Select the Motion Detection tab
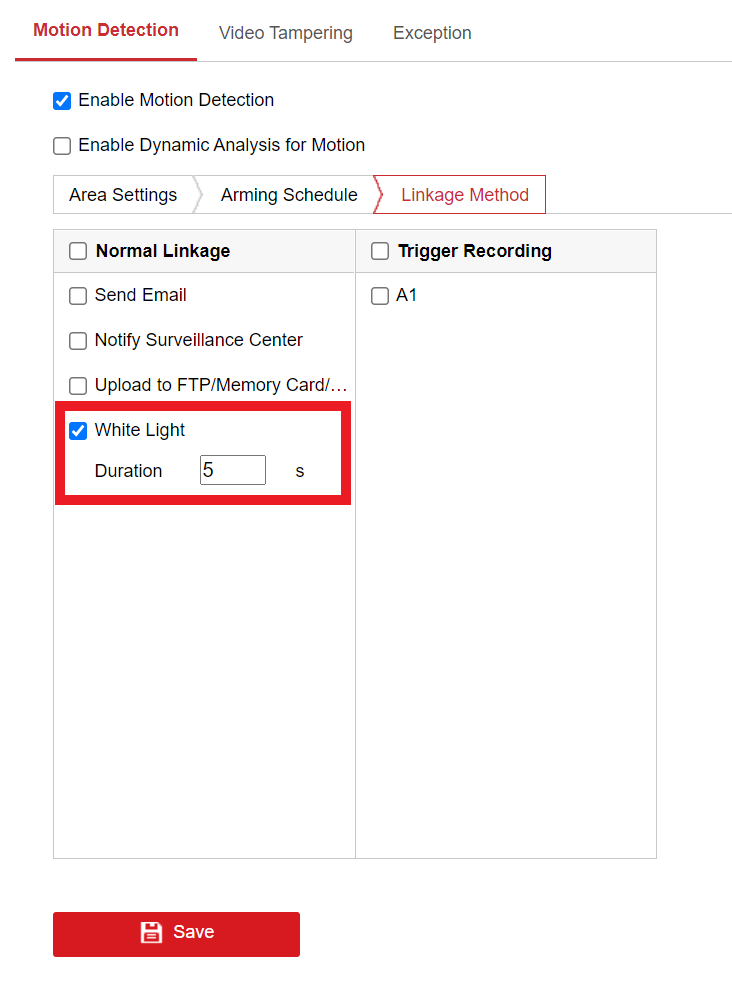This screenshot has width=732, height=985. pos(106,30)
